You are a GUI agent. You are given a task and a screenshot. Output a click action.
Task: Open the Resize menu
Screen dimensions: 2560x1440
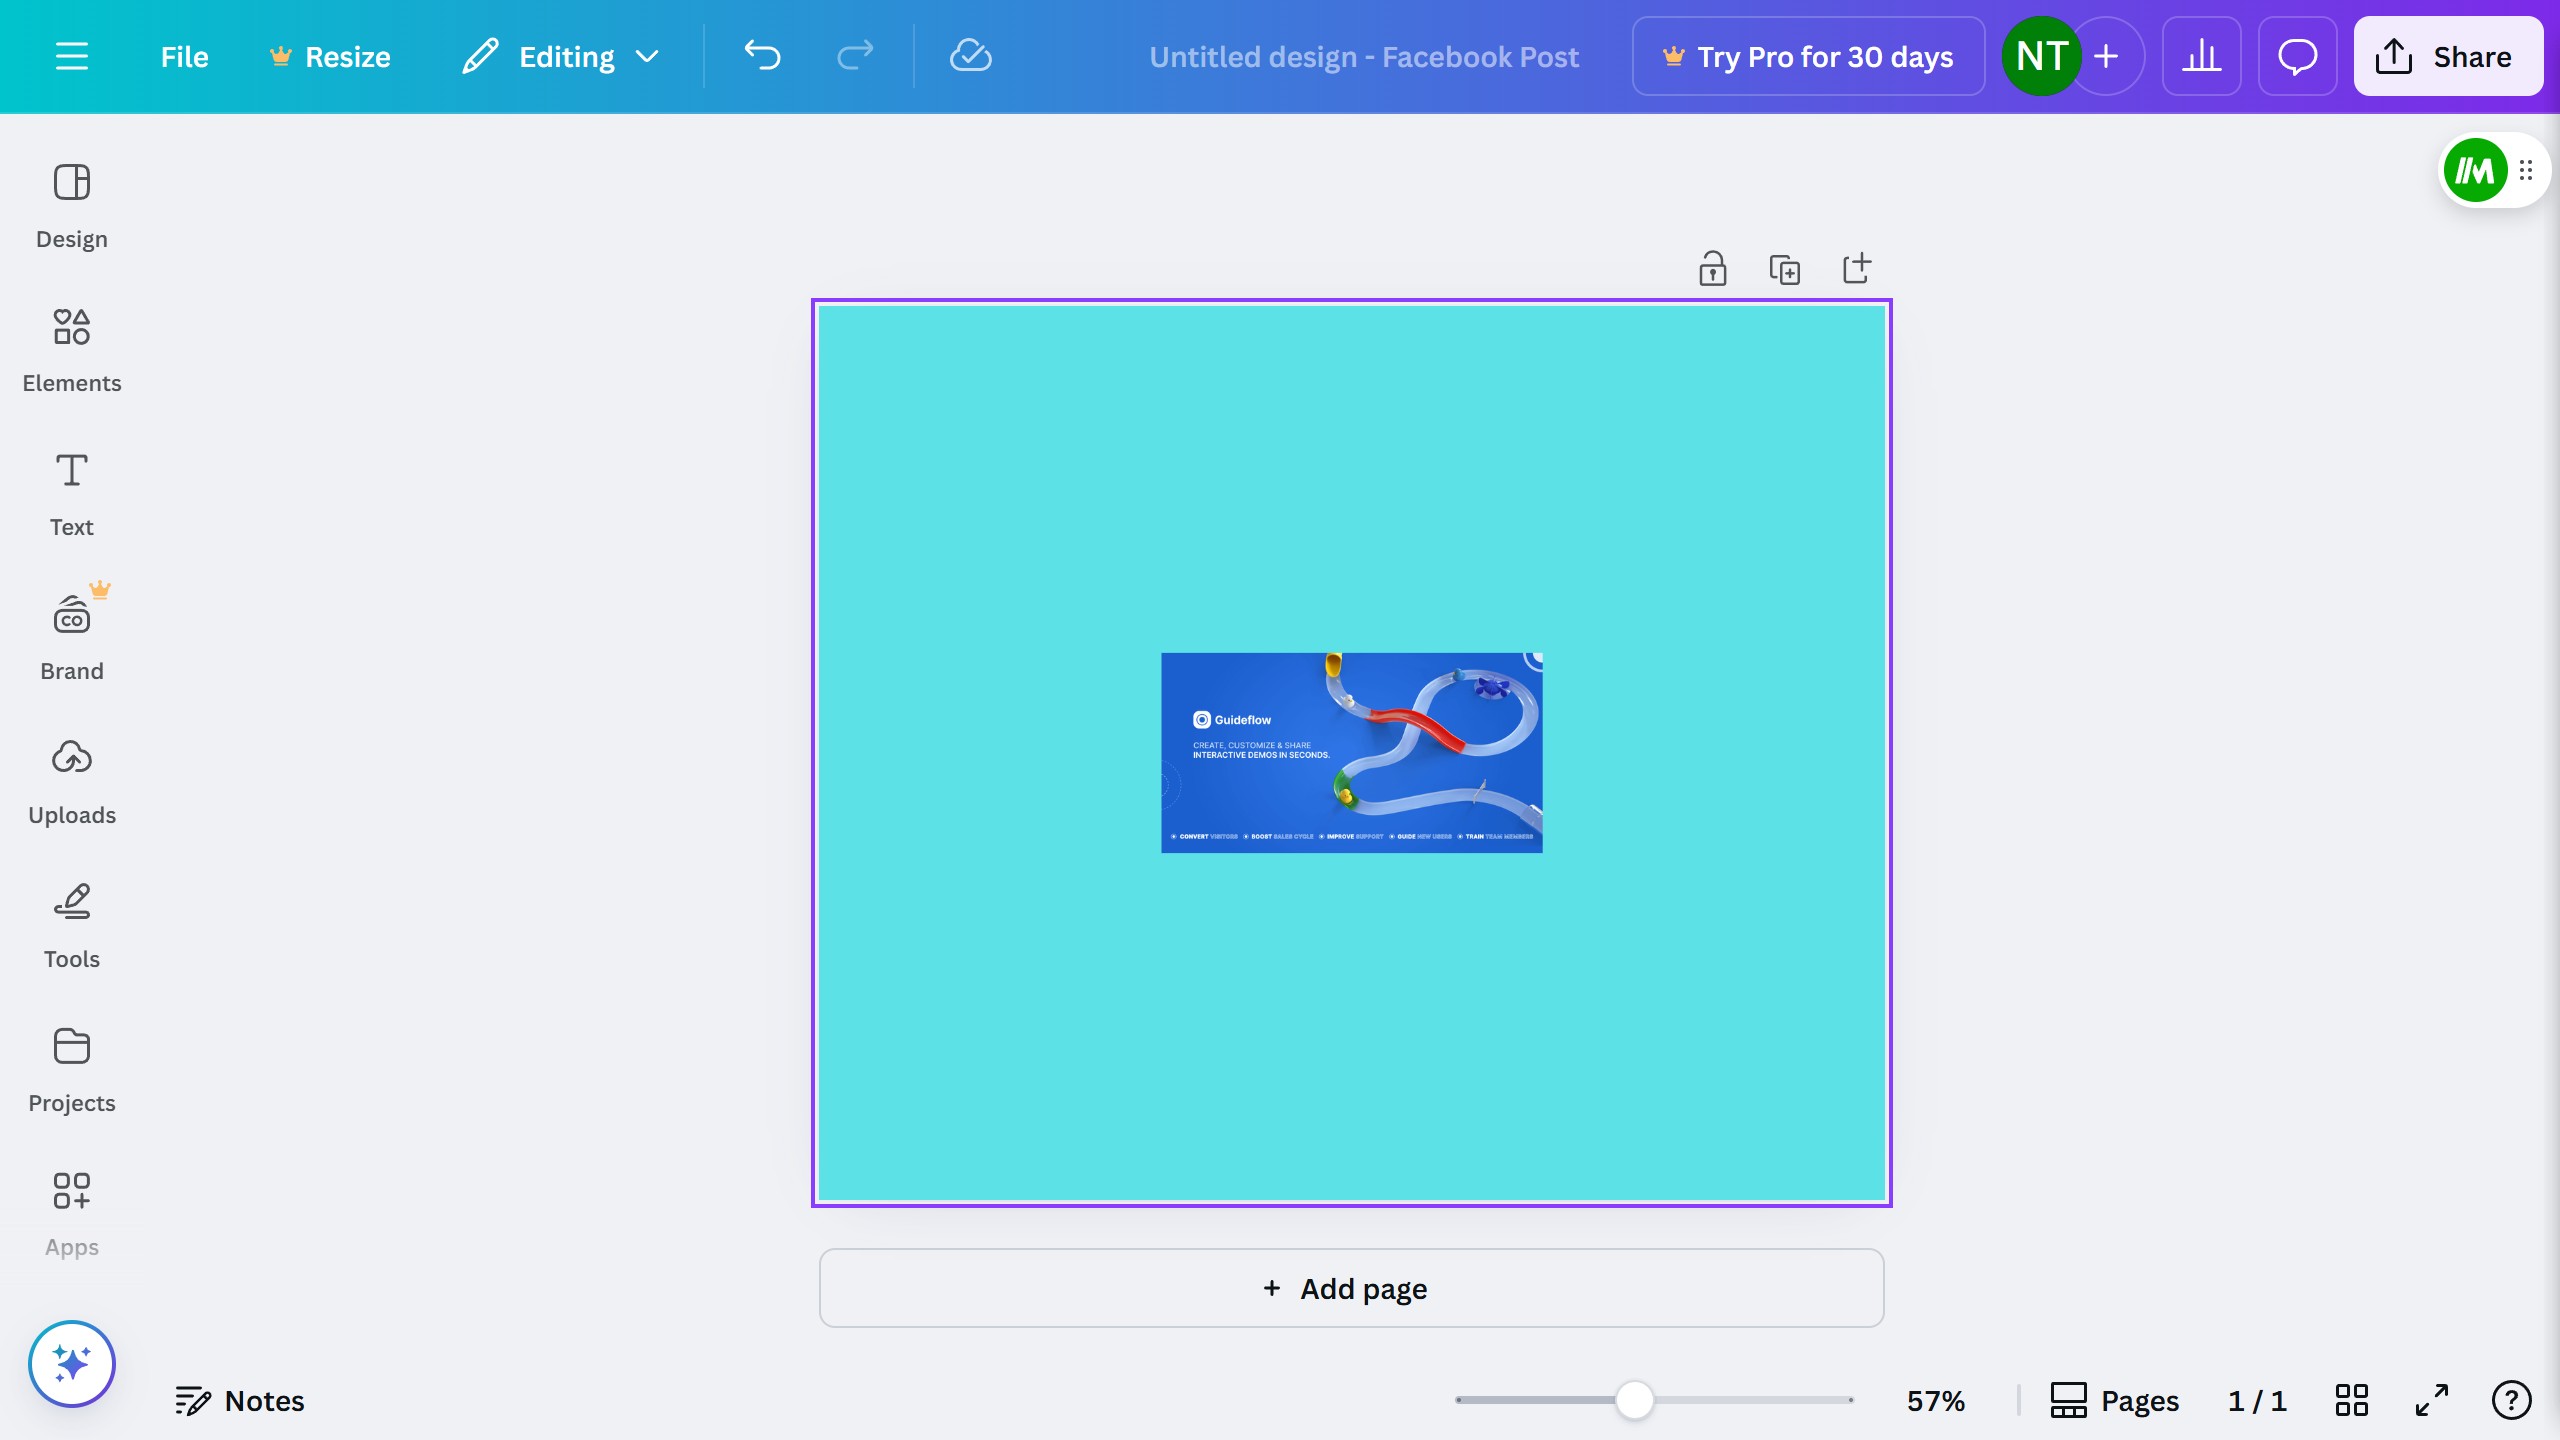click(330, 56)
